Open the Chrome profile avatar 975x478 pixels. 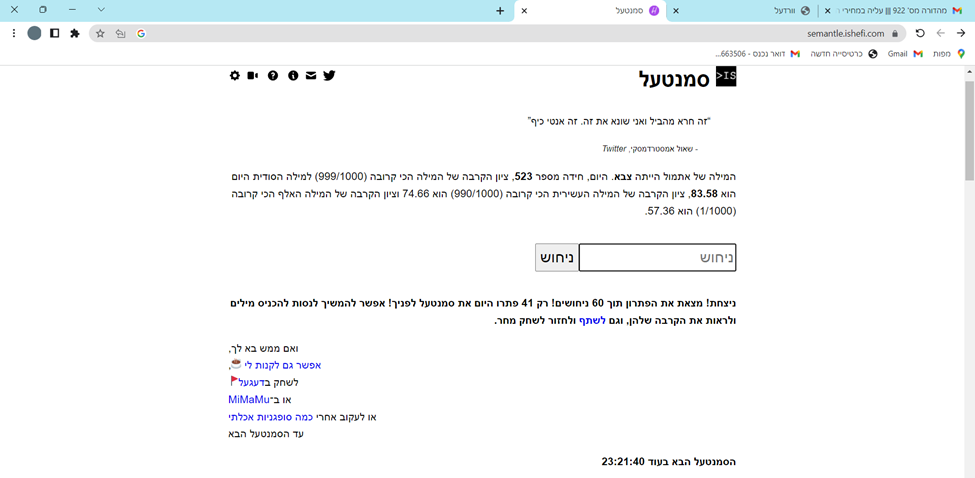pyautogui.click(x=34, y=33)
